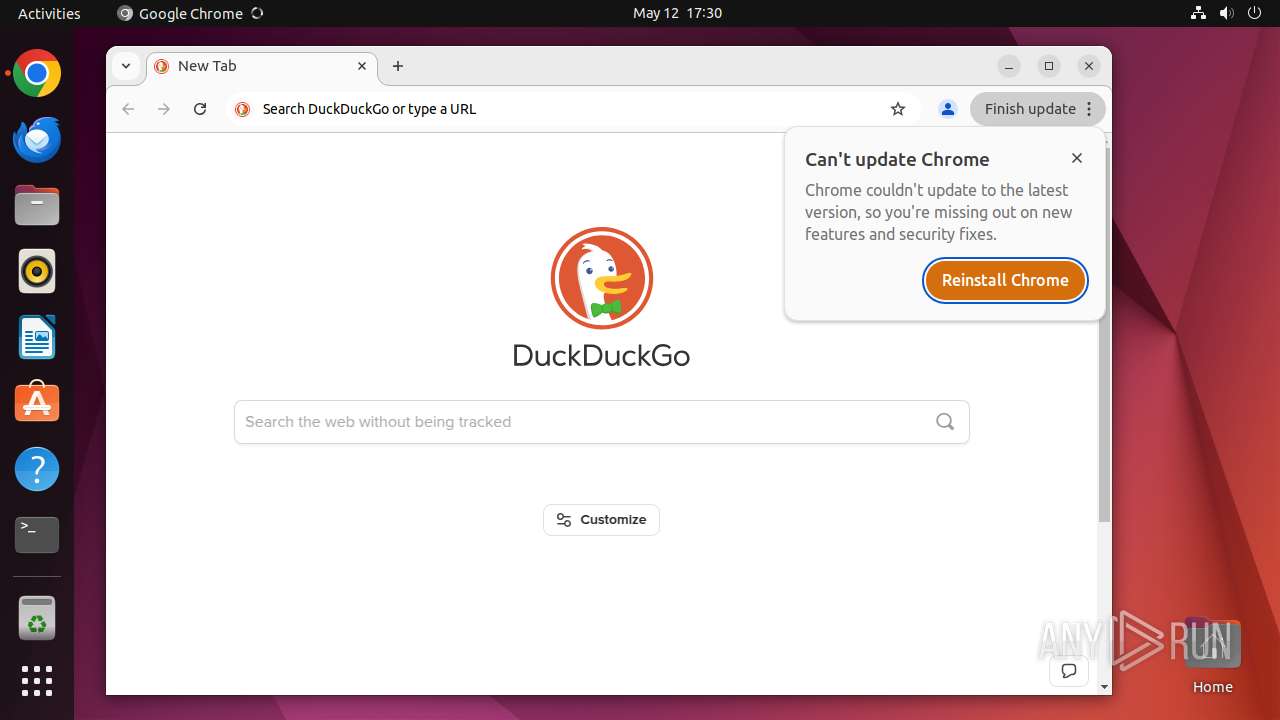The height and width of the screenshot is (720, 1280).
Task: Click the DuckDuckGo search box
Action: pyautogui.click(x=601, y=422)
